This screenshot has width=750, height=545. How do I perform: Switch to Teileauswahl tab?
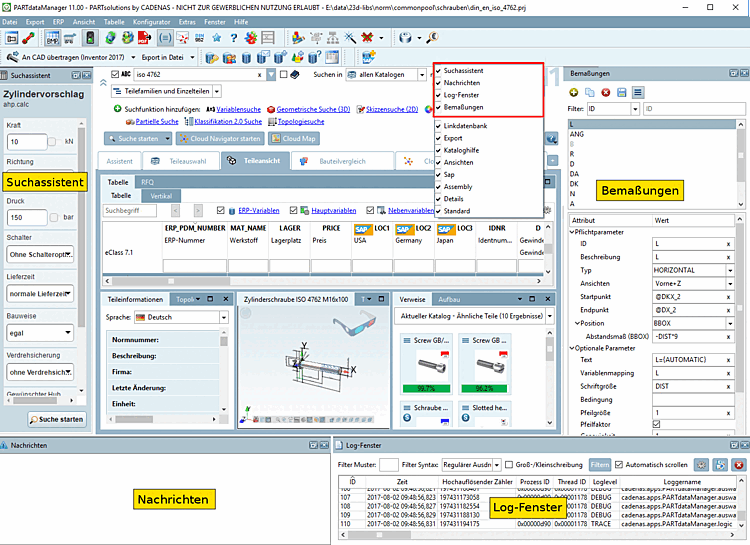pos(179,161)
